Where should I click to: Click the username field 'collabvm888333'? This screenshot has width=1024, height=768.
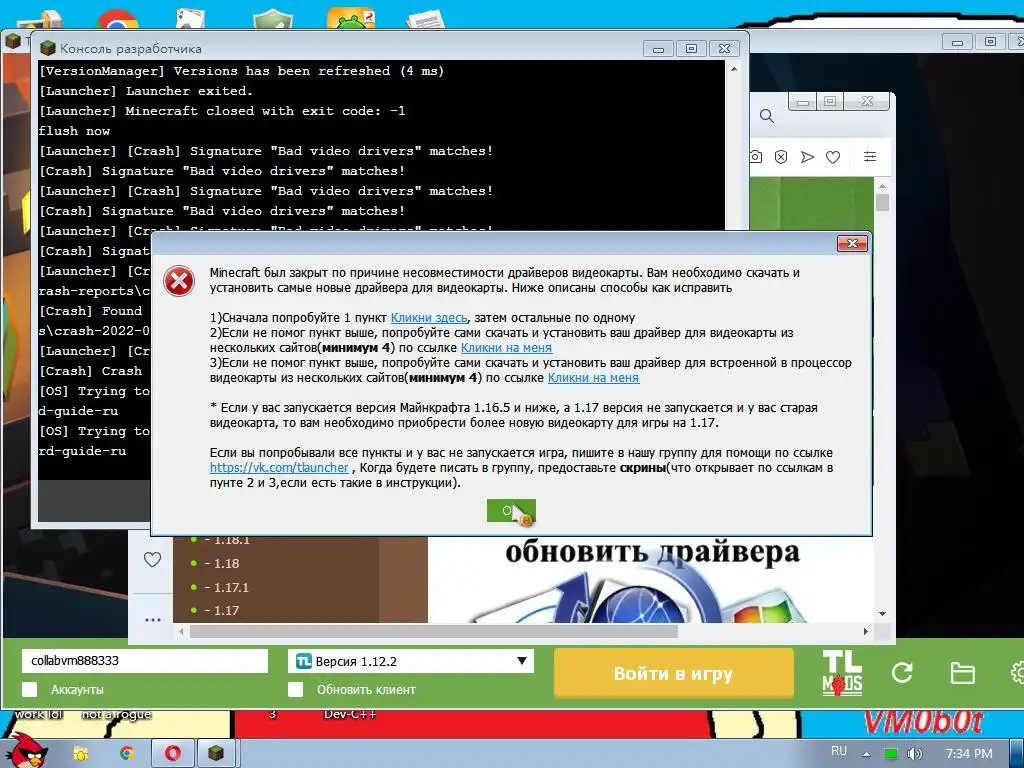point(145,661)
